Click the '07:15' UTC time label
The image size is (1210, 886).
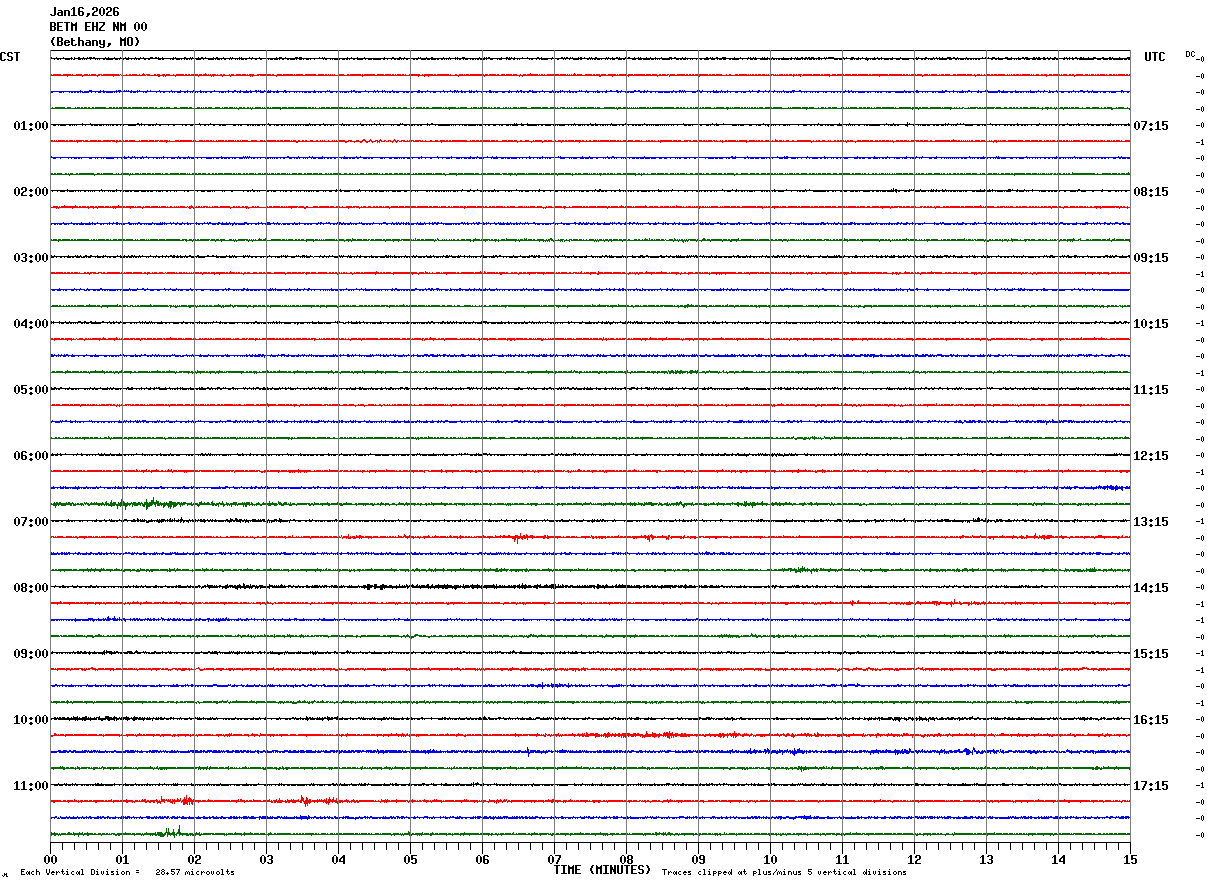click(x=1150, y=126)
